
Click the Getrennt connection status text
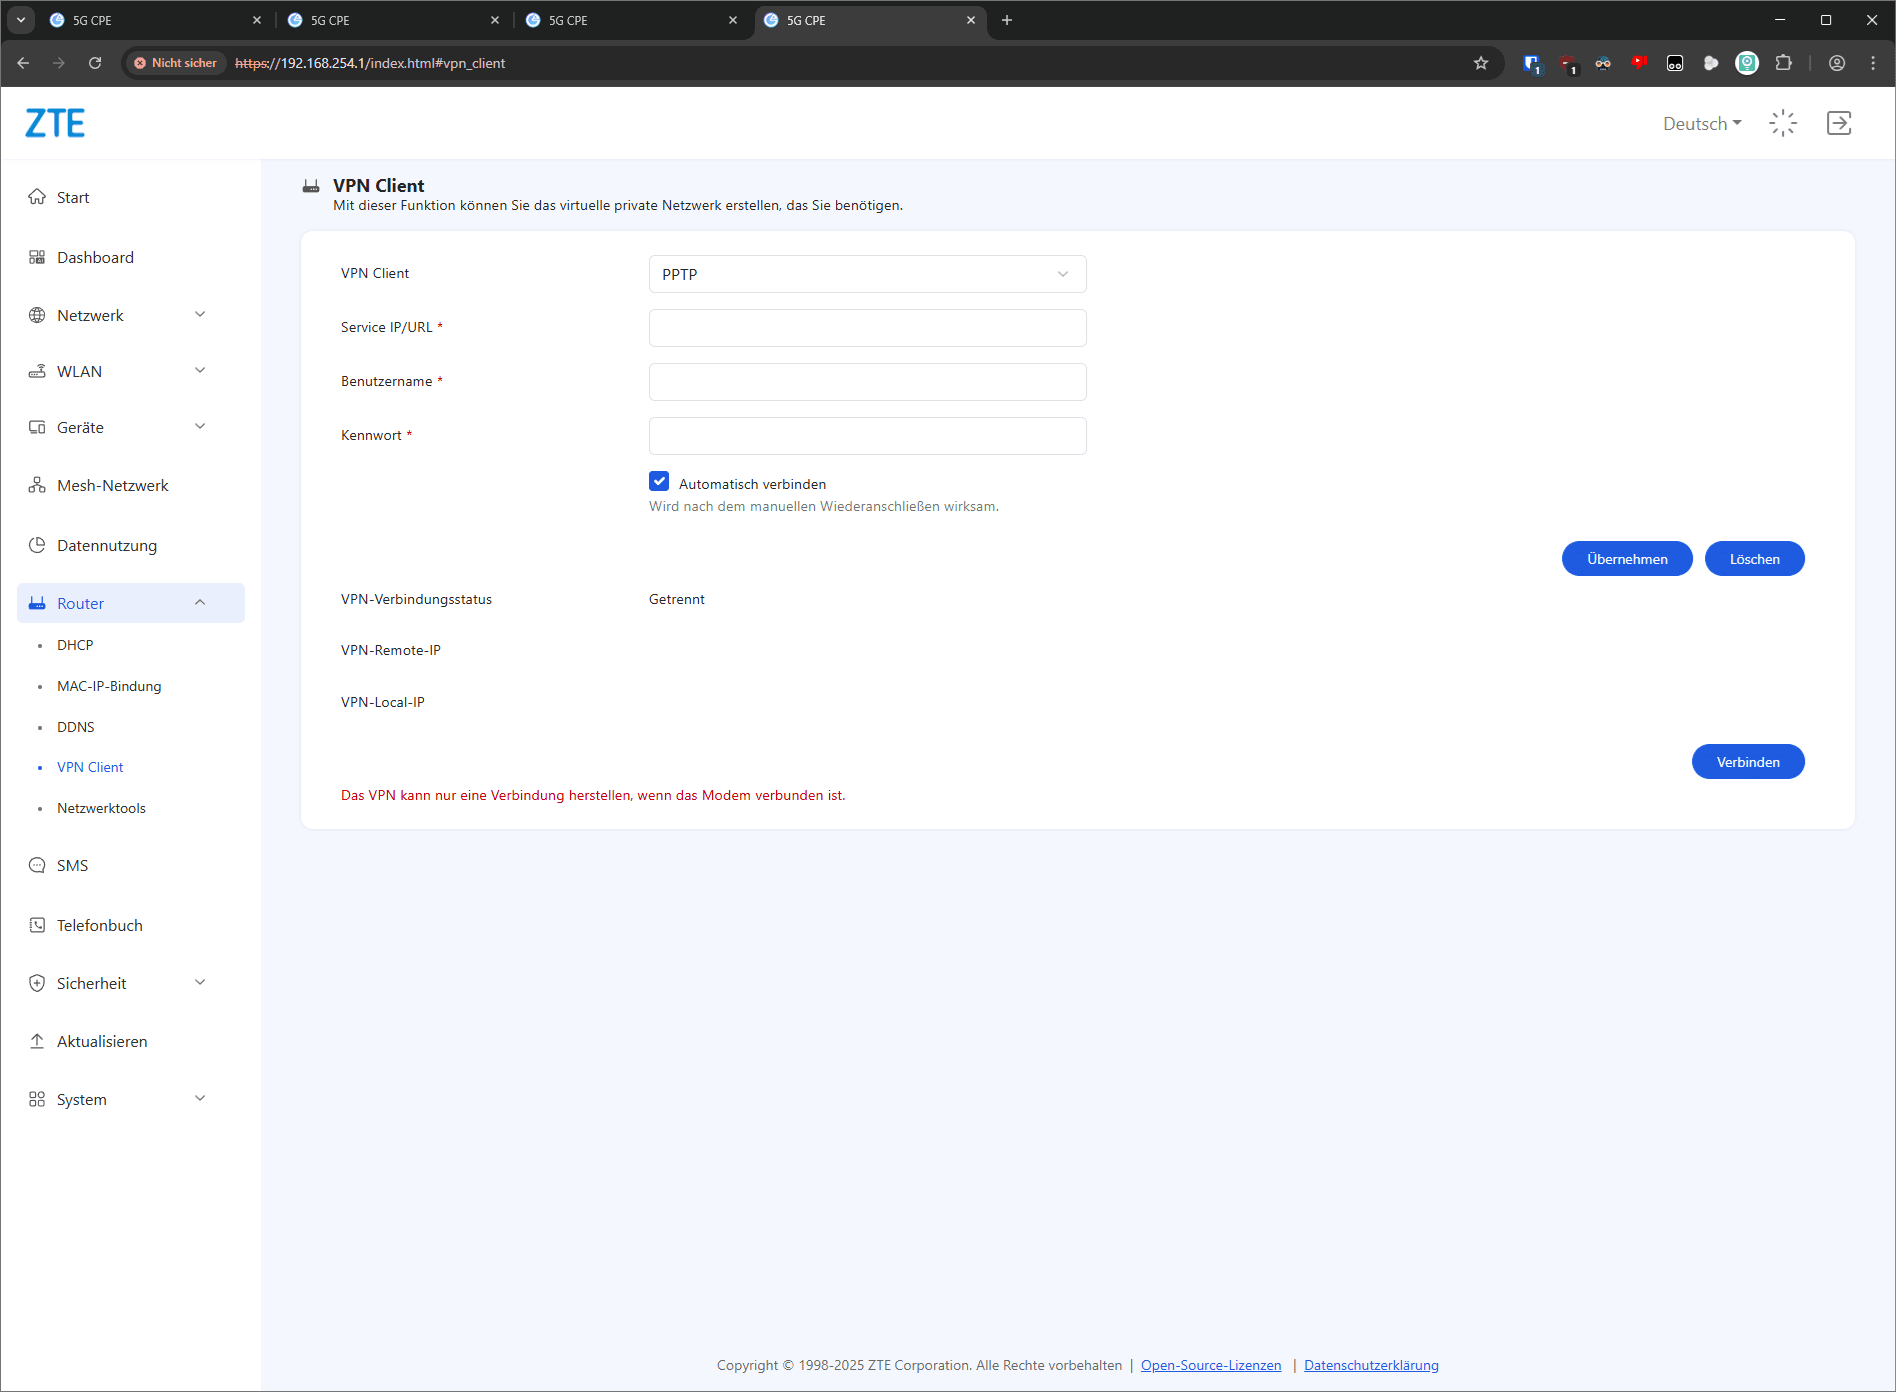tap(677, 599)
